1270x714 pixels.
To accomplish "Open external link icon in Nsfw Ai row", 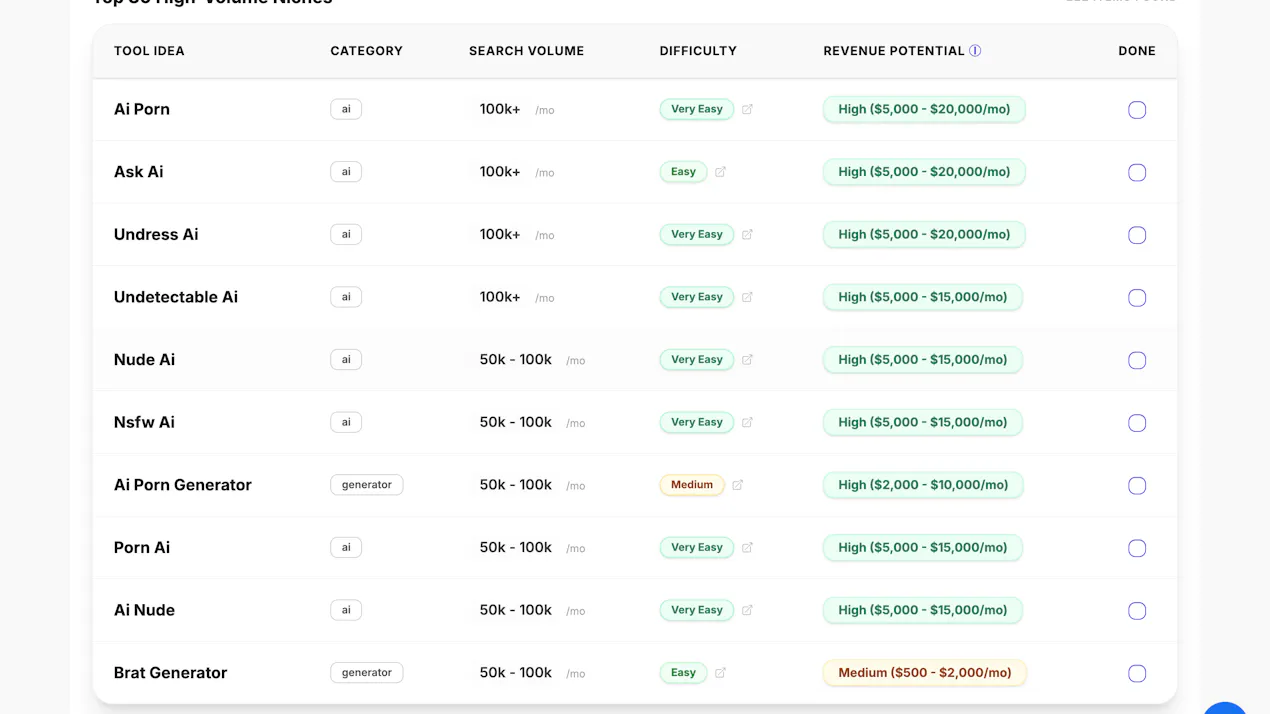I will click(747, 422).
